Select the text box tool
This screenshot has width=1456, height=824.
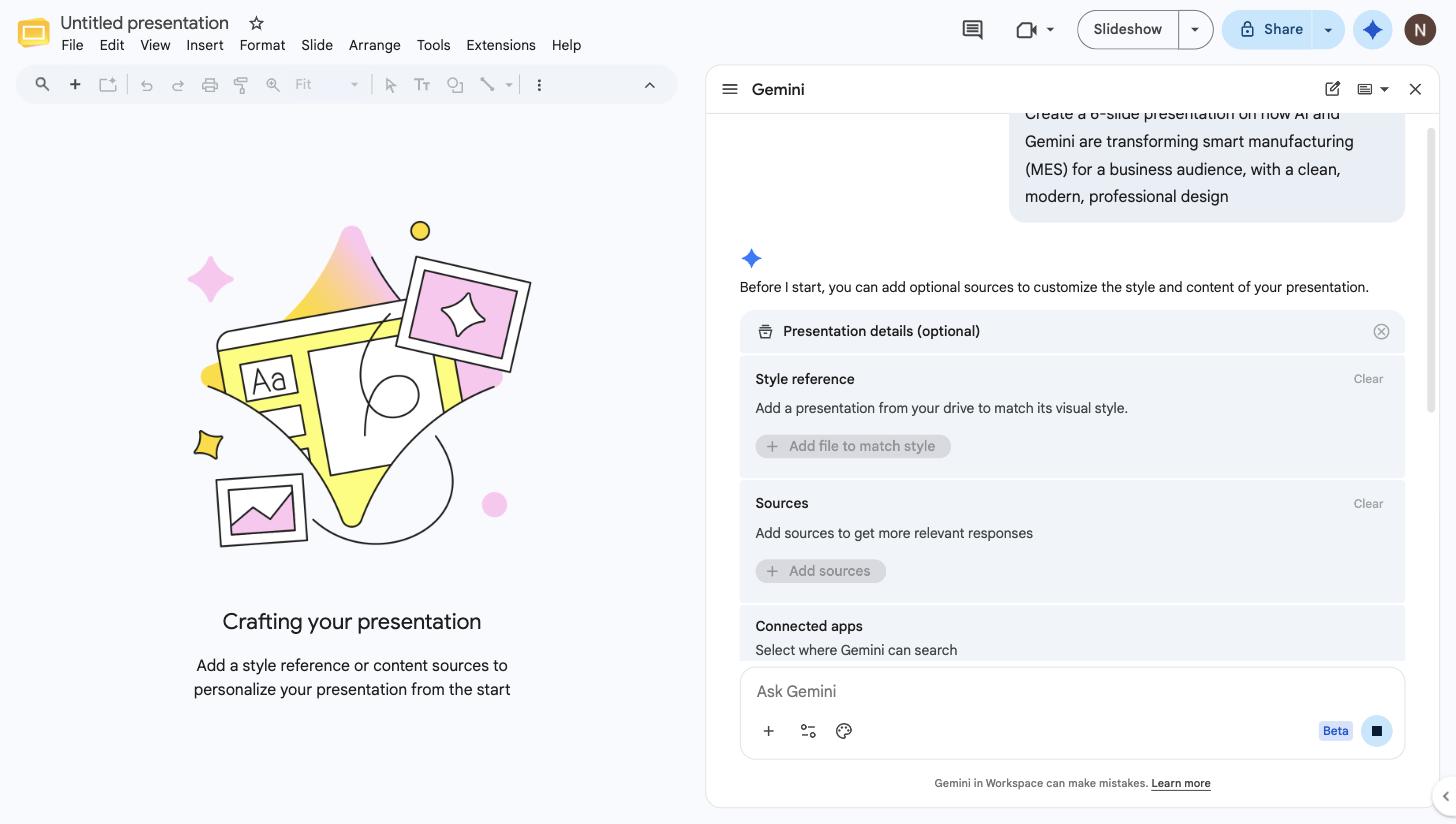point(422,85)
